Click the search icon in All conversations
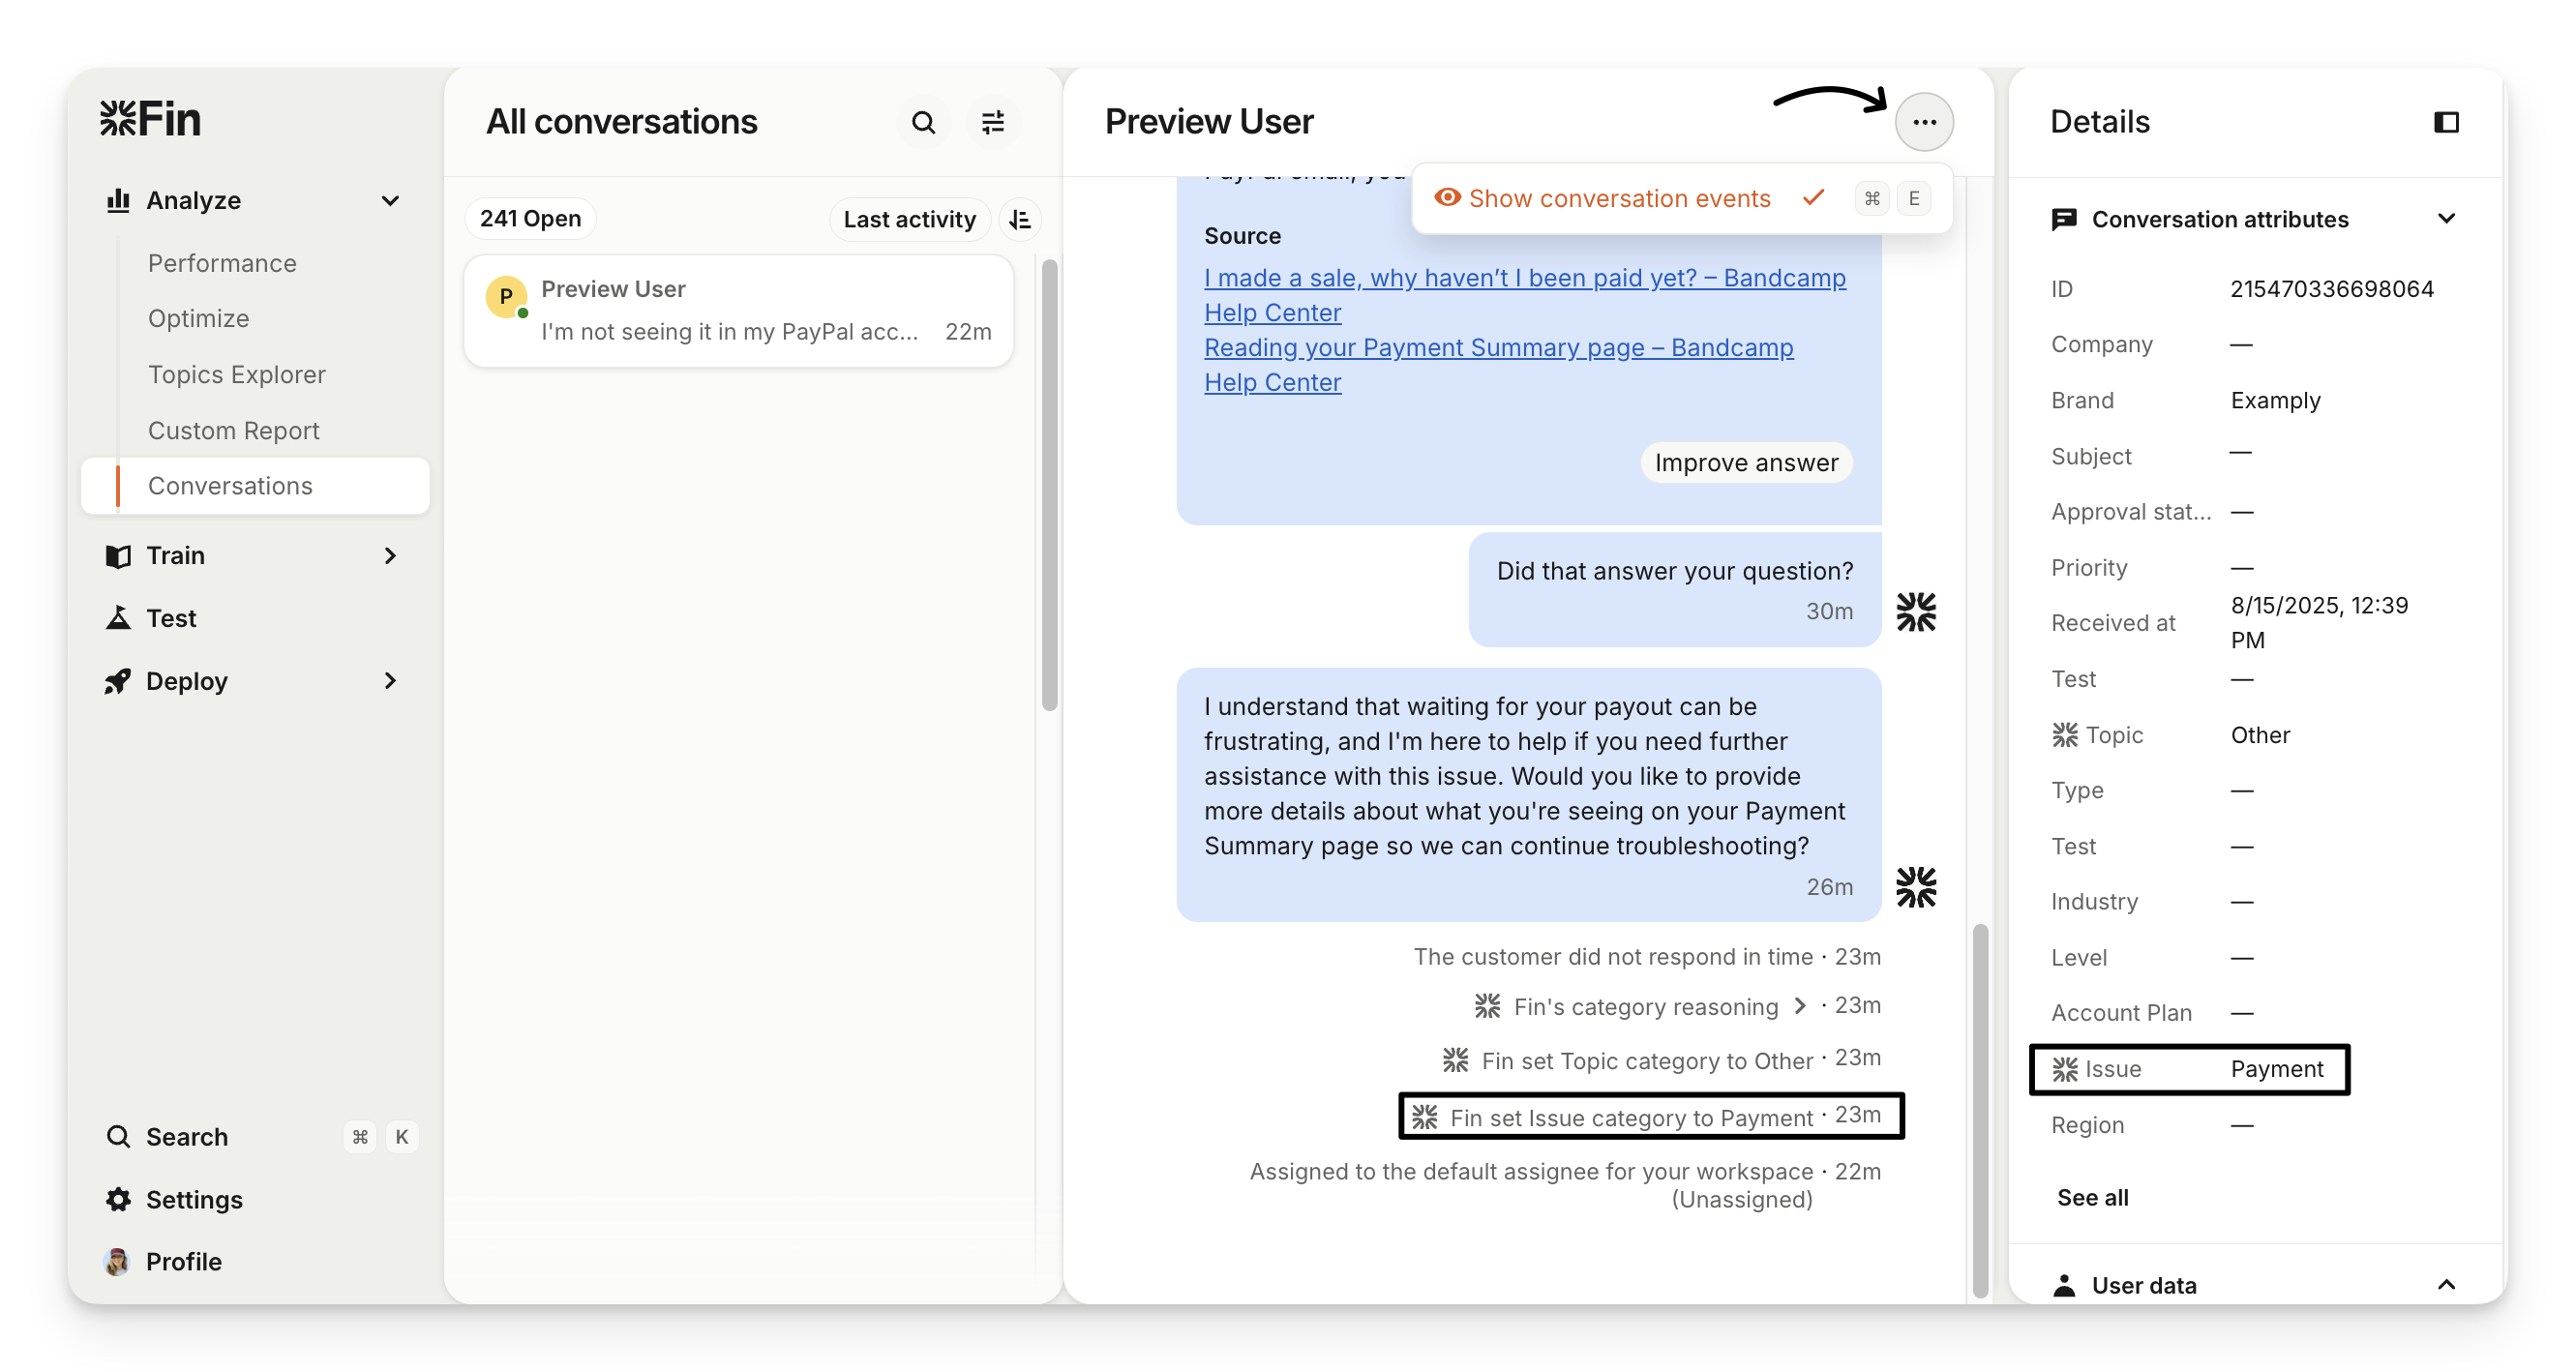Screen dimensions: 2576x1372 pyautogui.click(x=923, y=122)
